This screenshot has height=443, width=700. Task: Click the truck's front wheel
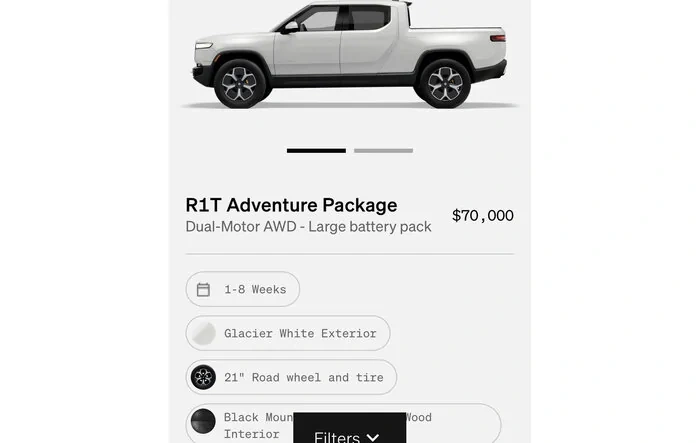pyautogui.click(x=240, y=84)
